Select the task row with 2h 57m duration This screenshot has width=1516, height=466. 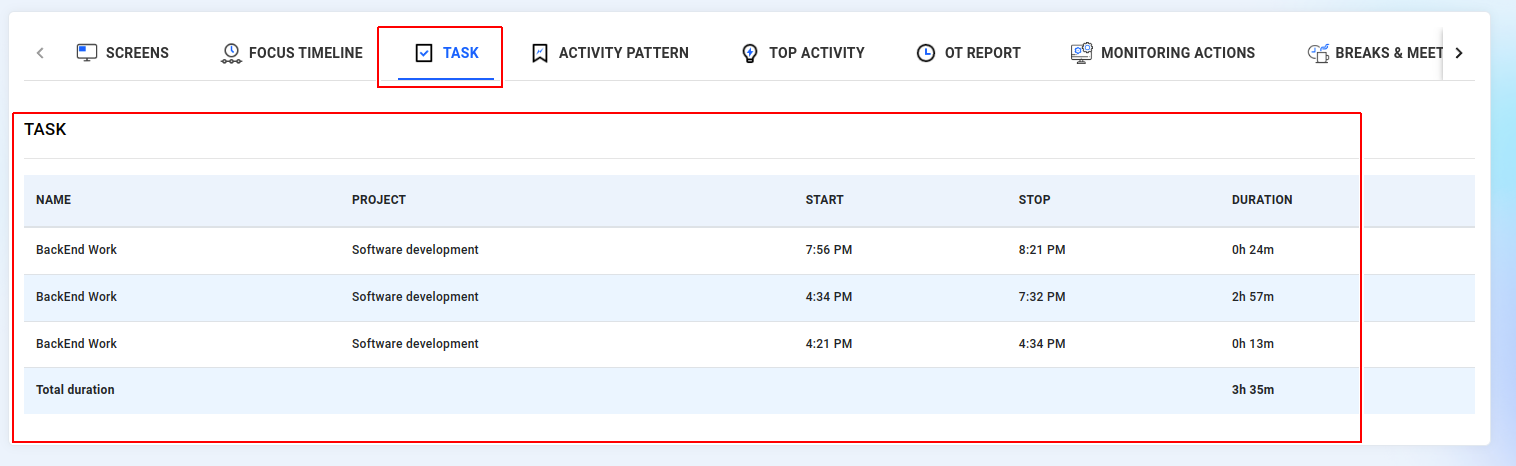click(x=1253, y=297)
